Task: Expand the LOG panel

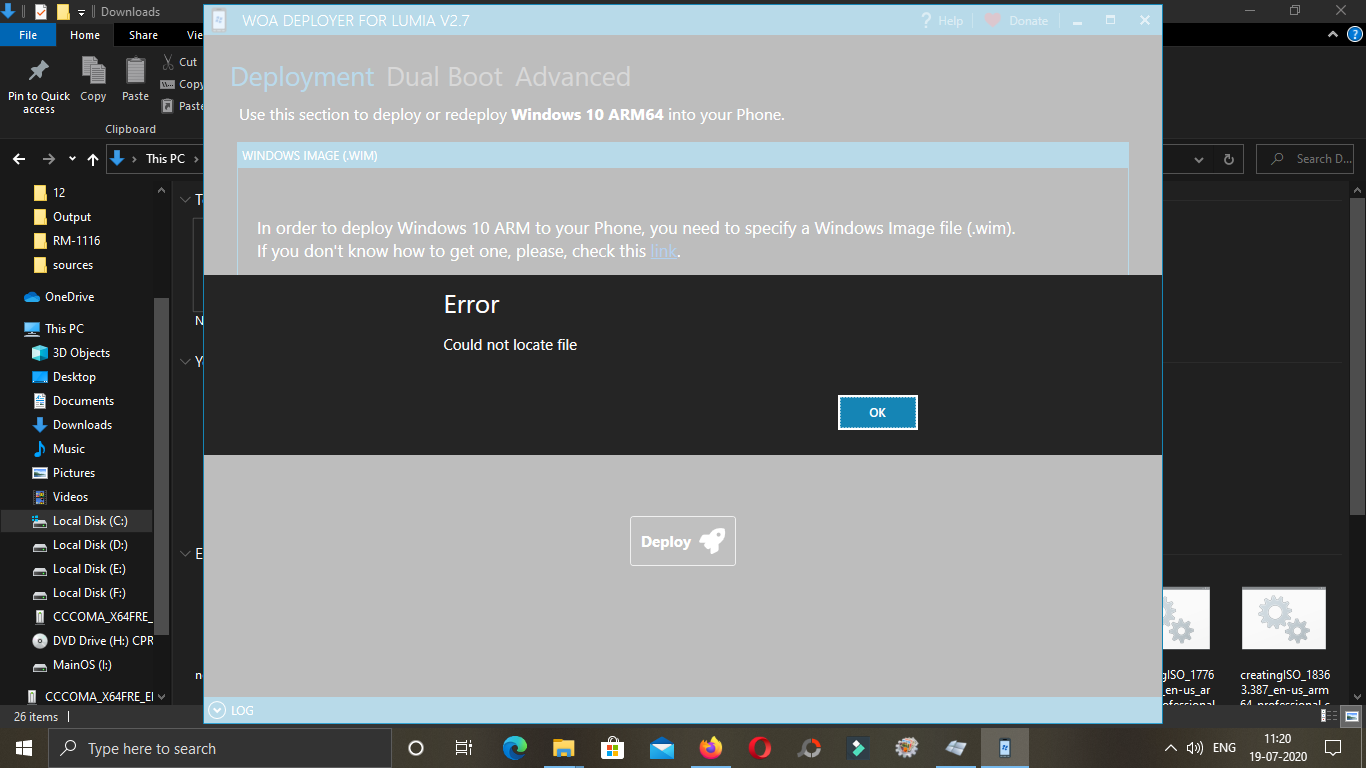Action: pos(218,710)
